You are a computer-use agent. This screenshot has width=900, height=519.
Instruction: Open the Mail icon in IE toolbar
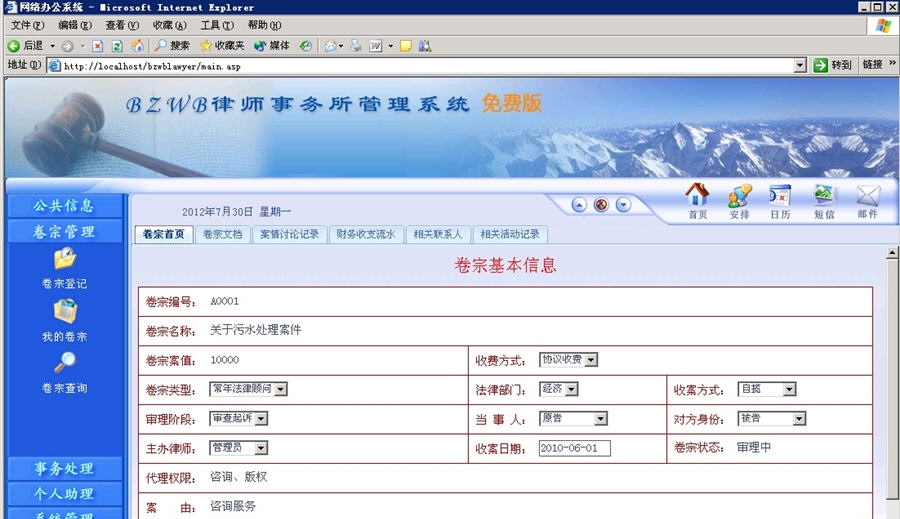tap(331, 46)
